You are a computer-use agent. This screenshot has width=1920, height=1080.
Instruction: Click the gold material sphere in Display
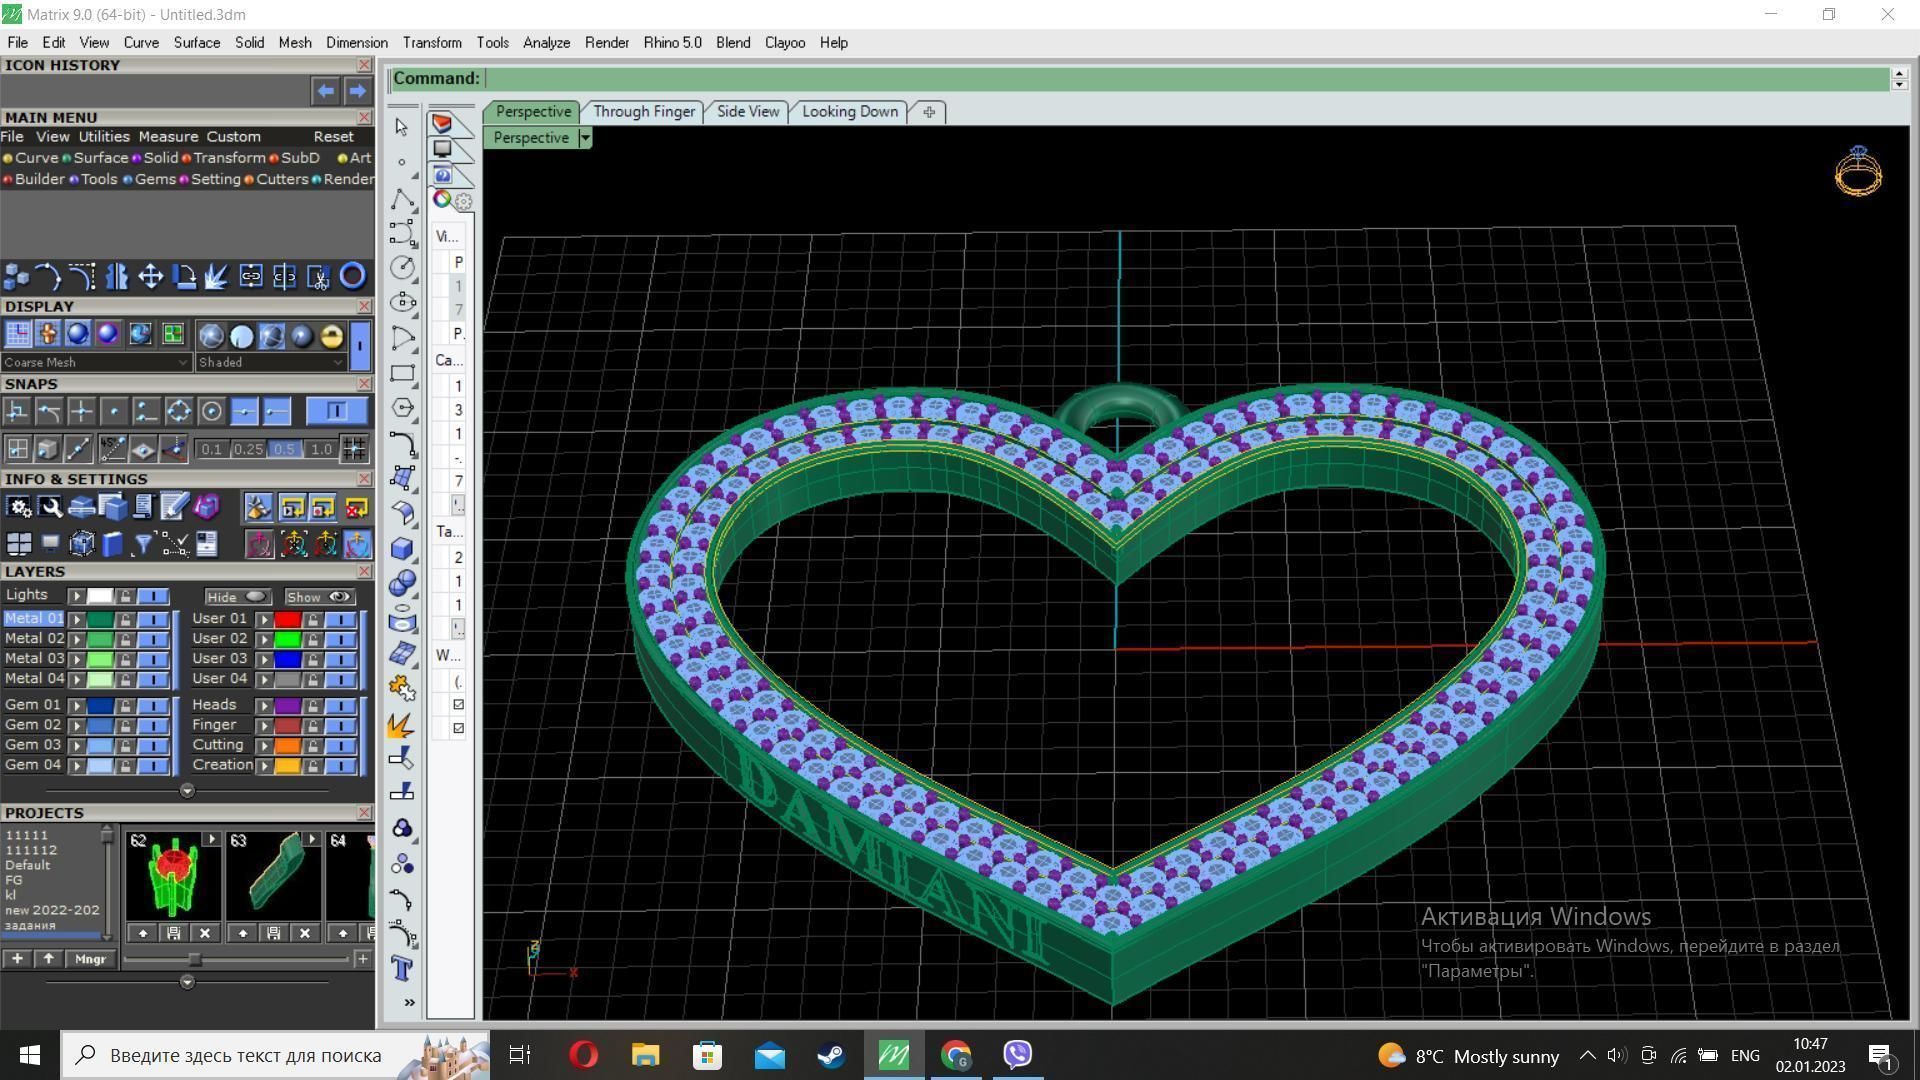(331, 336)
